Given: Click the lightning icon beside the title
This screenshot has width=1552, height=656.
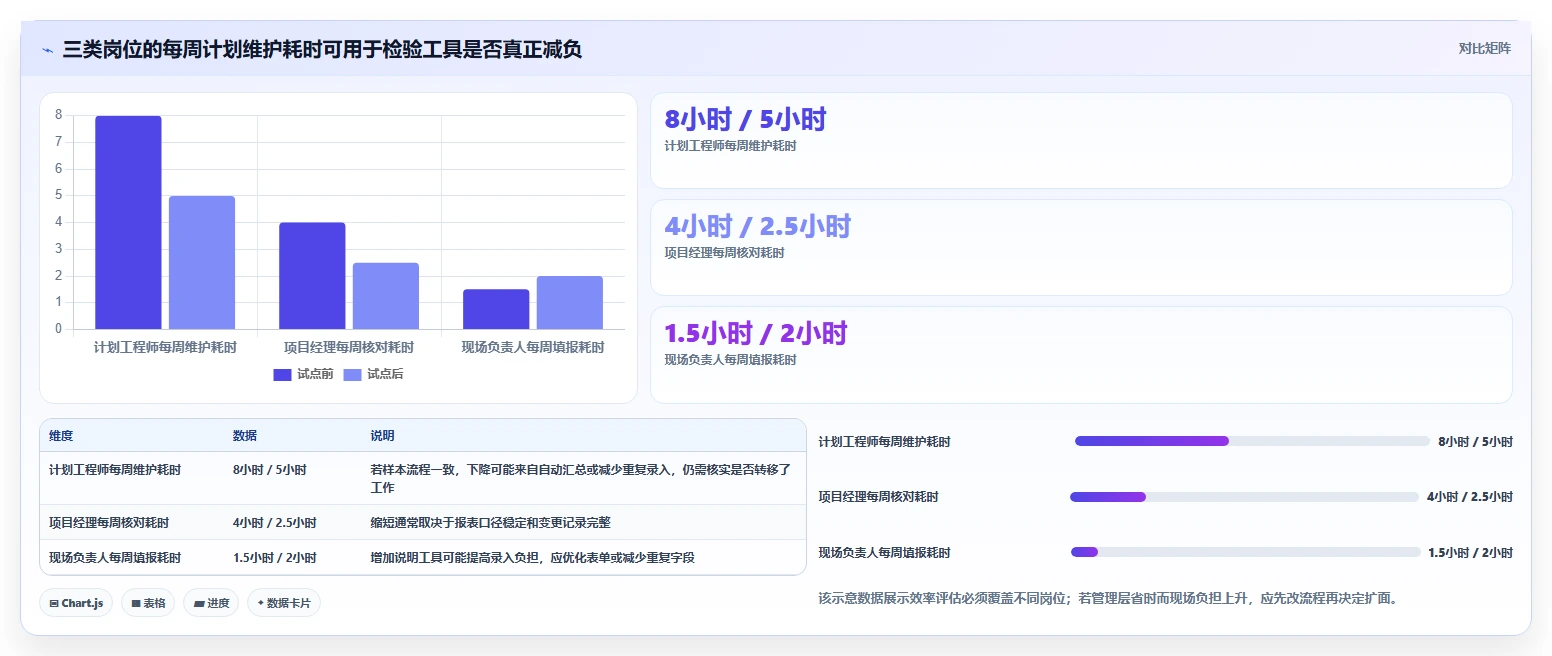Looking at the screenshot, I should (47, 50).
